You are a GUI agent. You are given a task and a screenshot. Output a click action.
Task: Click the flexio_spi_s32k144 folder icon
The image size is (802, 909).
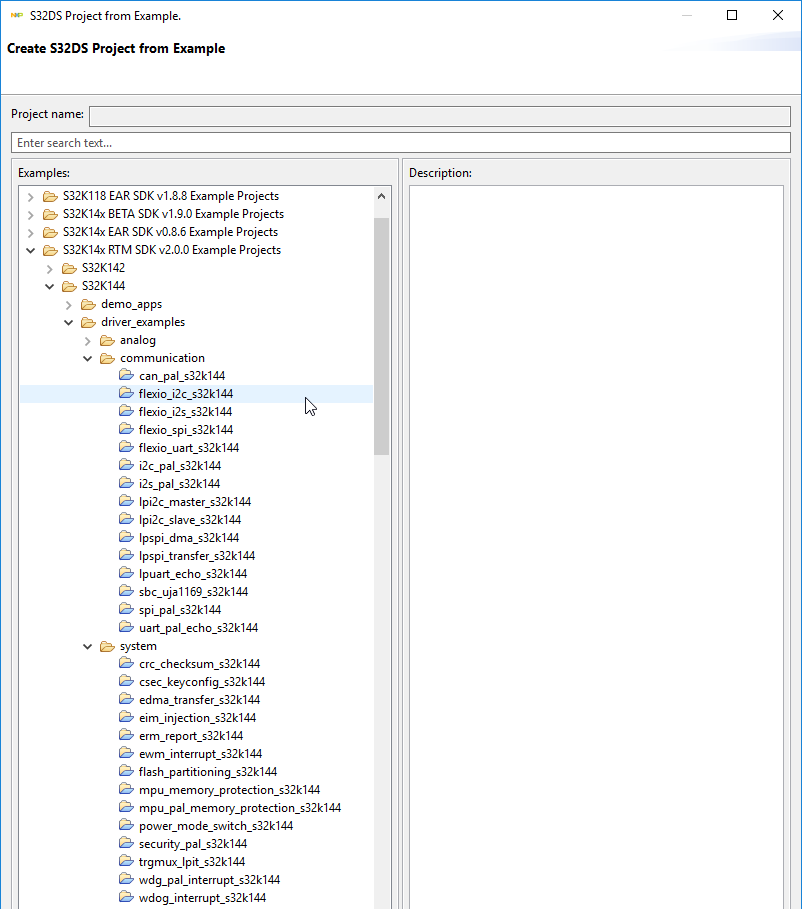tap(126, 430)
